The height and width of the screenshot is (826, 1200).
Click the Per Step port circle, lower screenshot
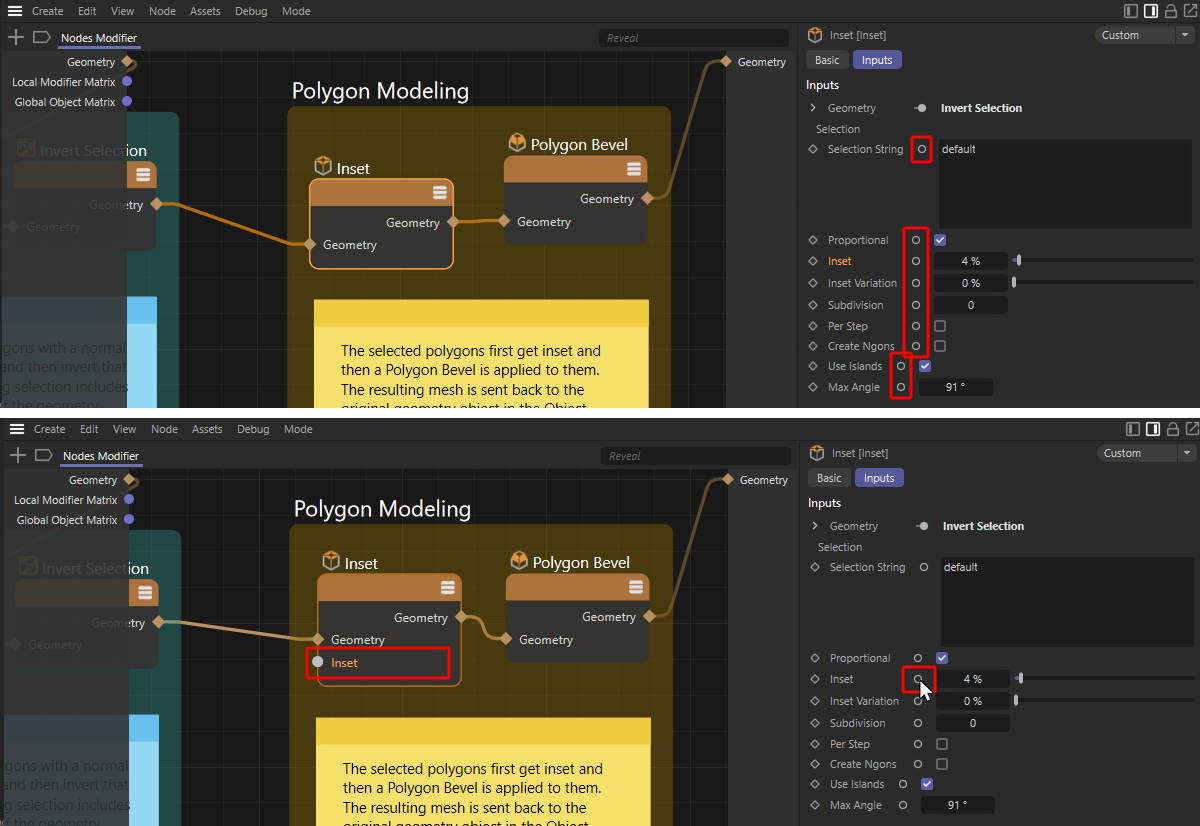click(x=918, y=744)
